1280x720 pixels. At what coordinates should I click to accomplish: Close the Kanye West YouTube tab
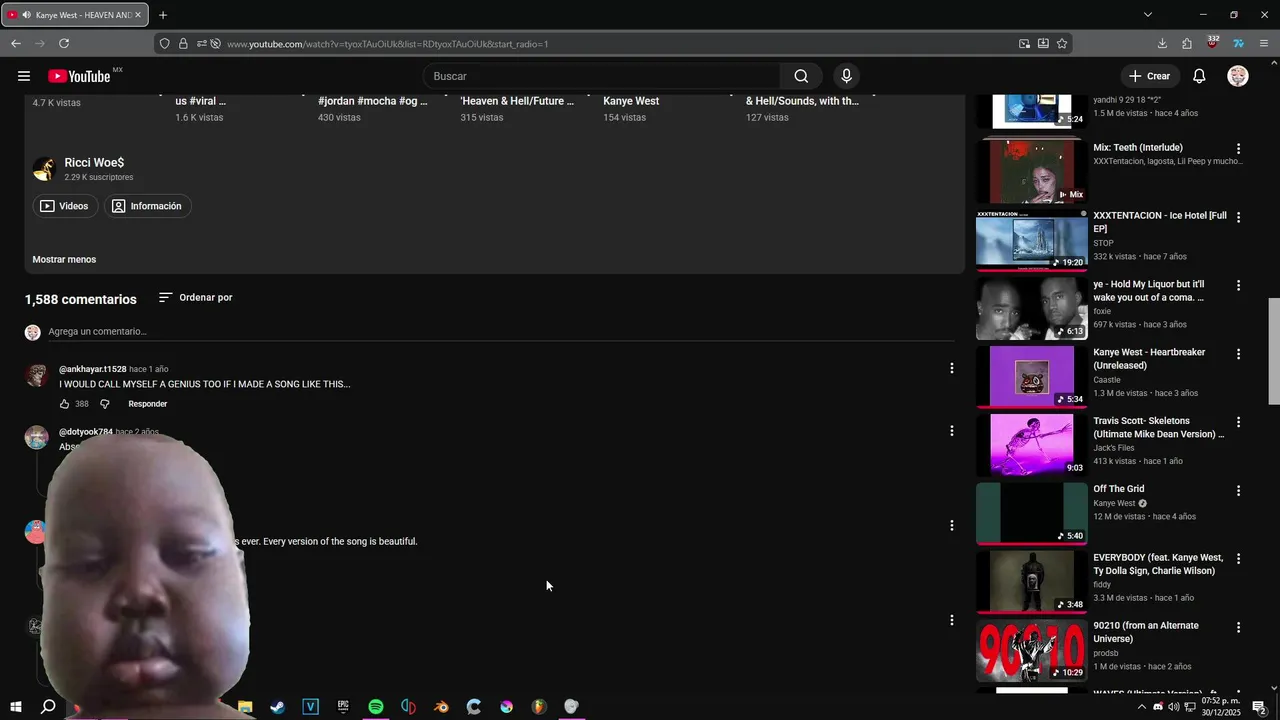[x=138, y=15]
